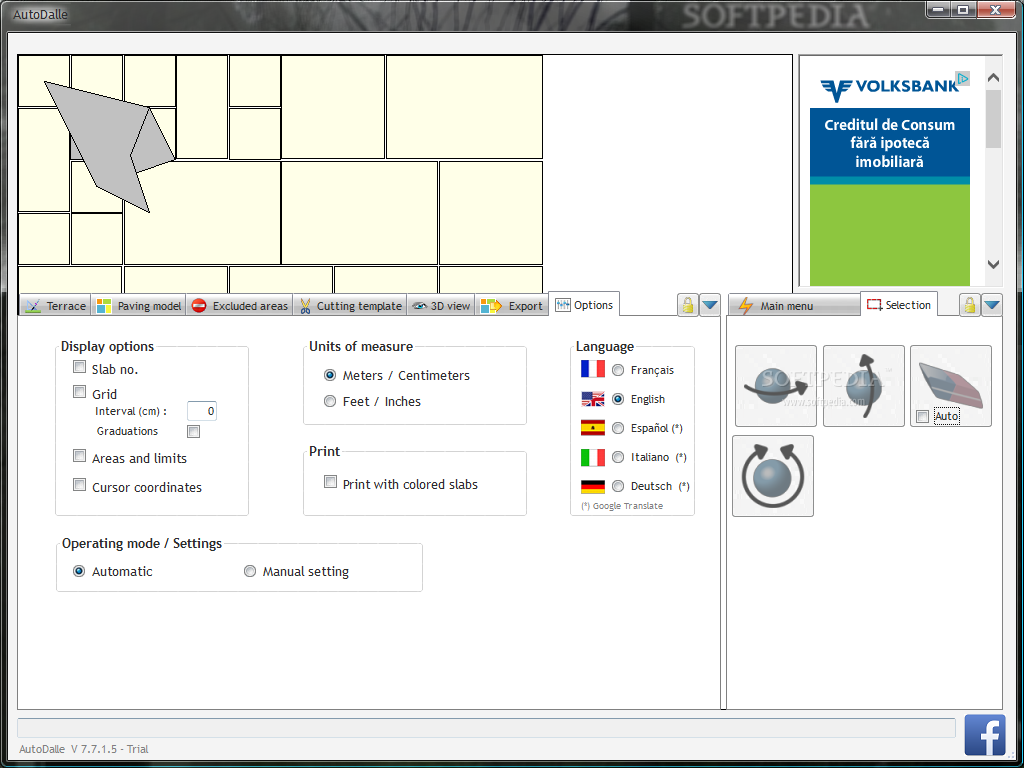Image resolution: width=1024 pixels, height=768 pixels.
Task: Click the ad panel scroll down arrow
Action: 993,264
